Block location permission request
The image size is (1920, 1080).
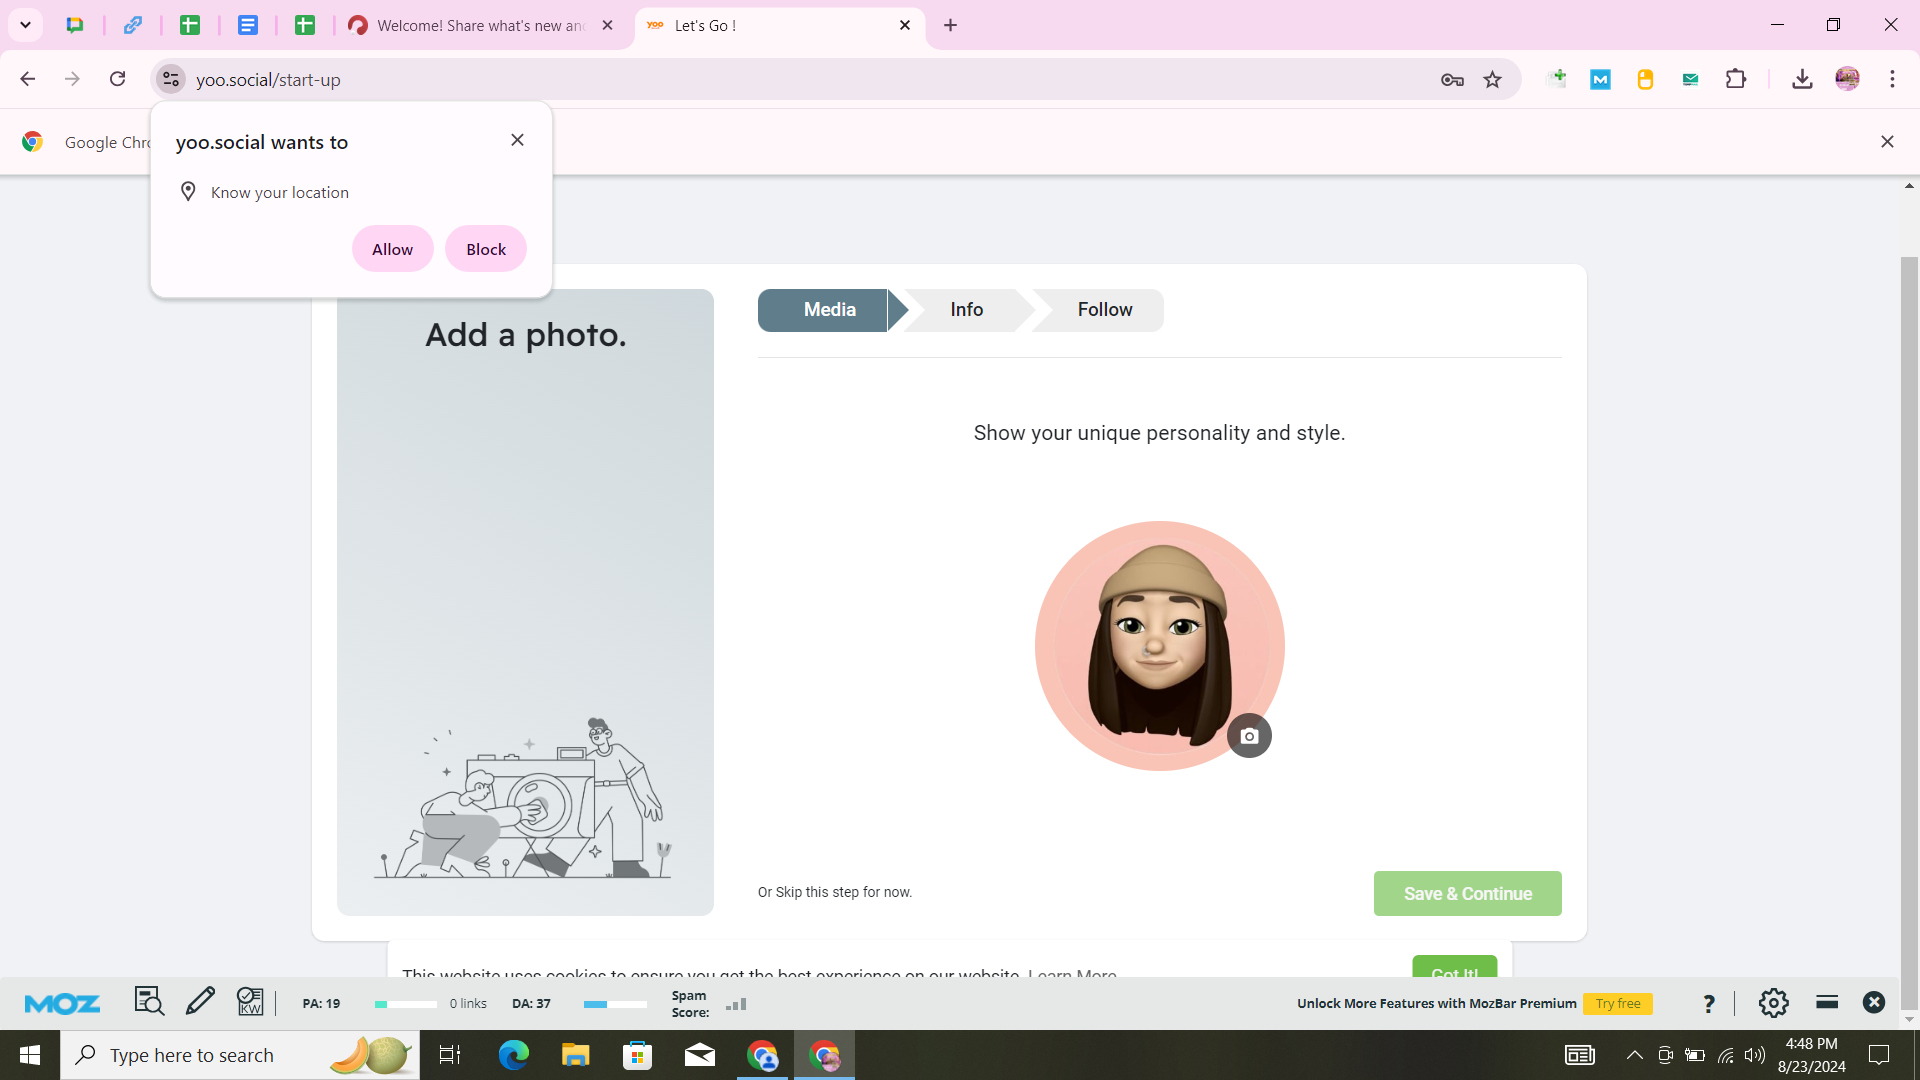(x=486, y=249)
